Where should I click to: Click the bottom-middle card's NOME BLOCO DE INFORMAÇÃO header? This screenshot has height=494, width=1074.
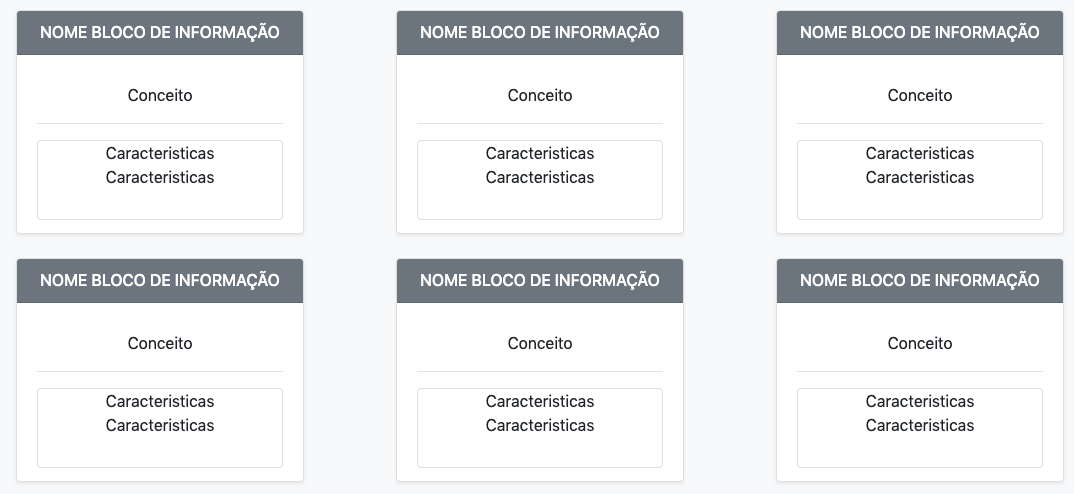540,280
